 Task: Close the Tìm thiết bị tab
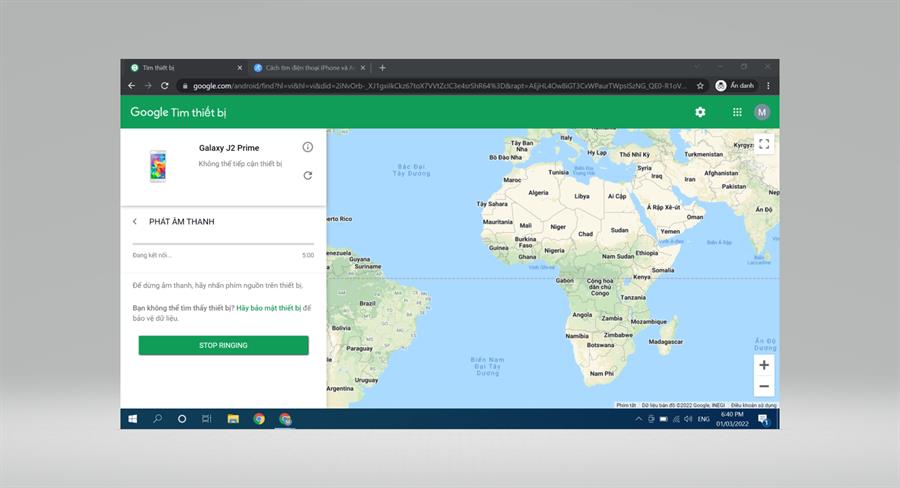[239, 68]
